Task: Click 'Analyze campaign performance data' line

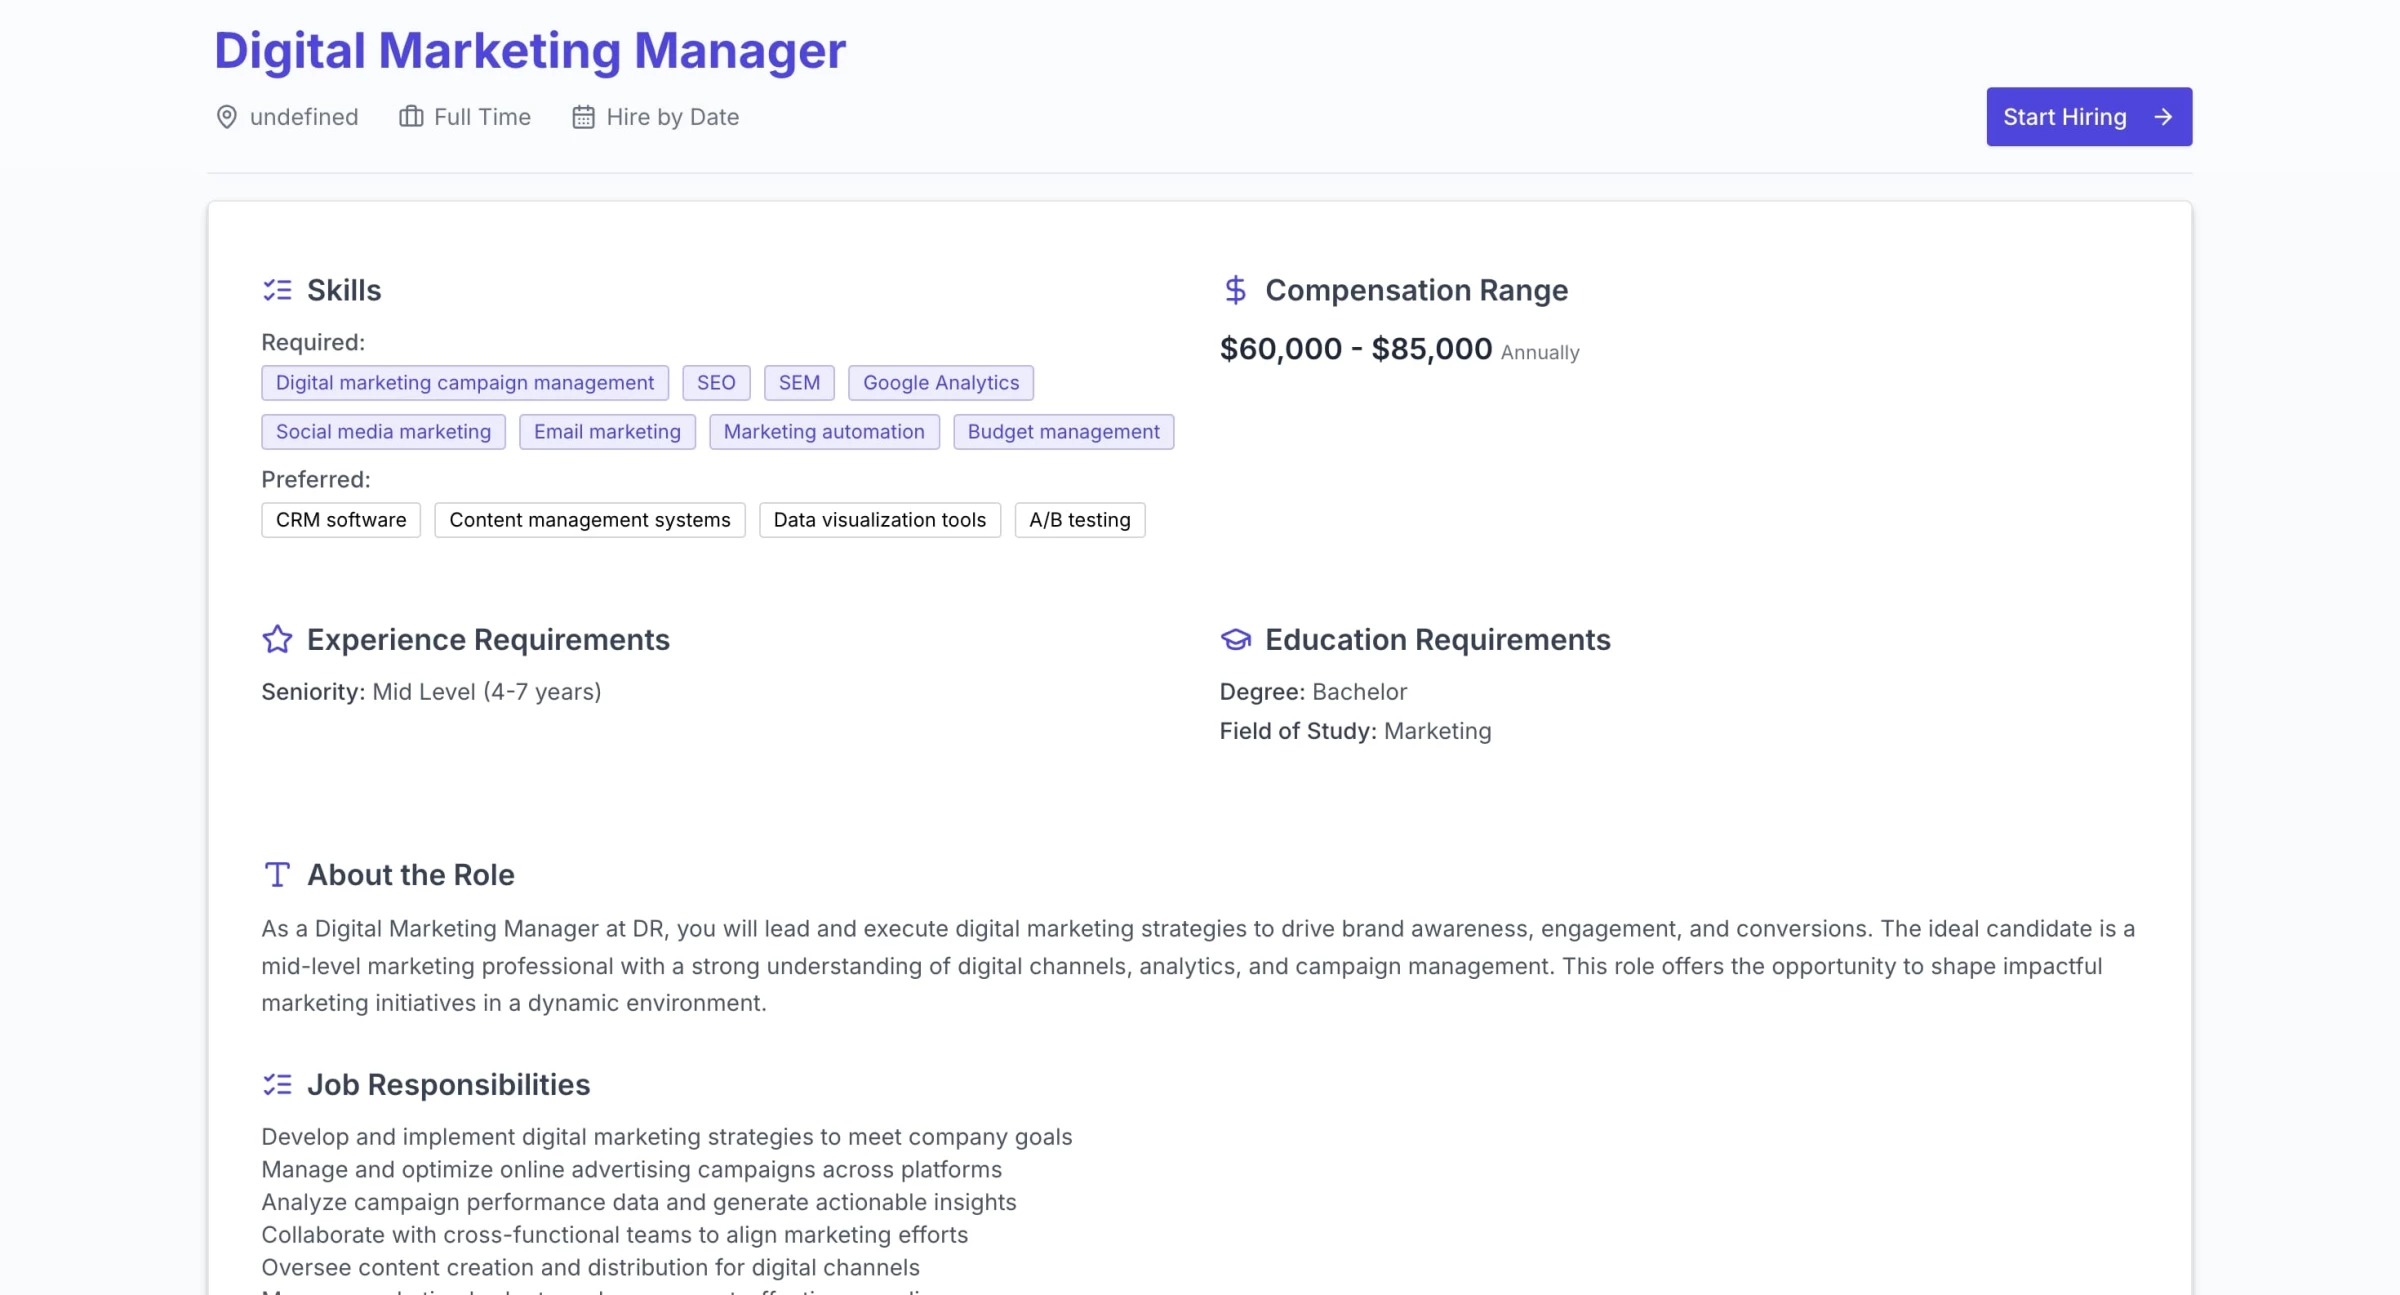Action: coord(639,1202)
